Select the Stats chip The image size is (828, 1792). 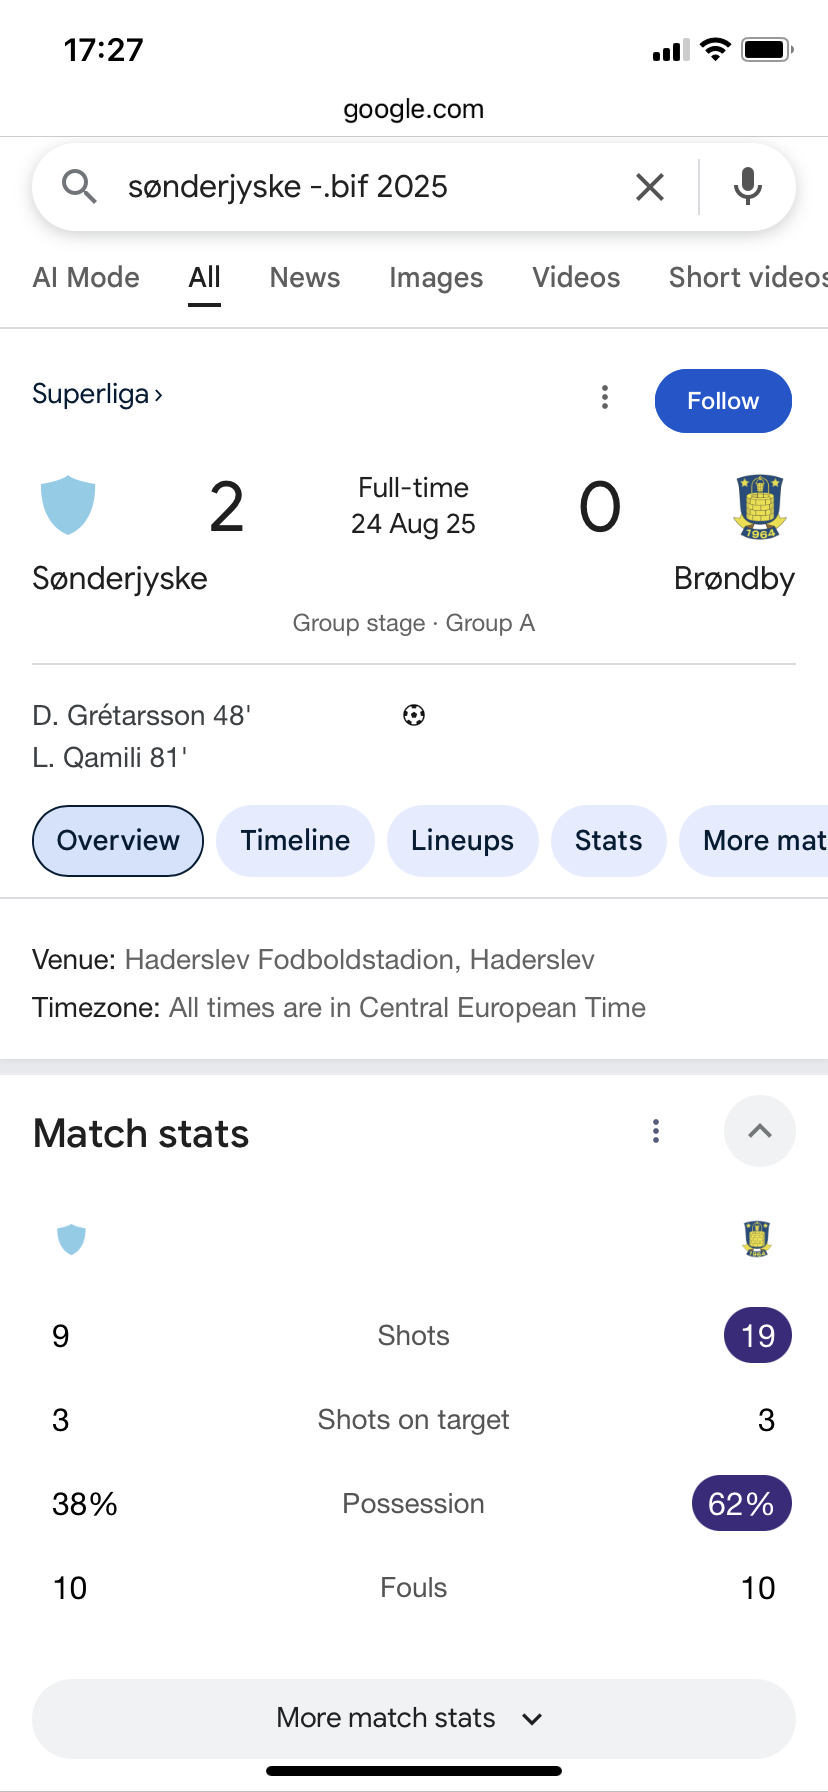[x=608, y=841]
